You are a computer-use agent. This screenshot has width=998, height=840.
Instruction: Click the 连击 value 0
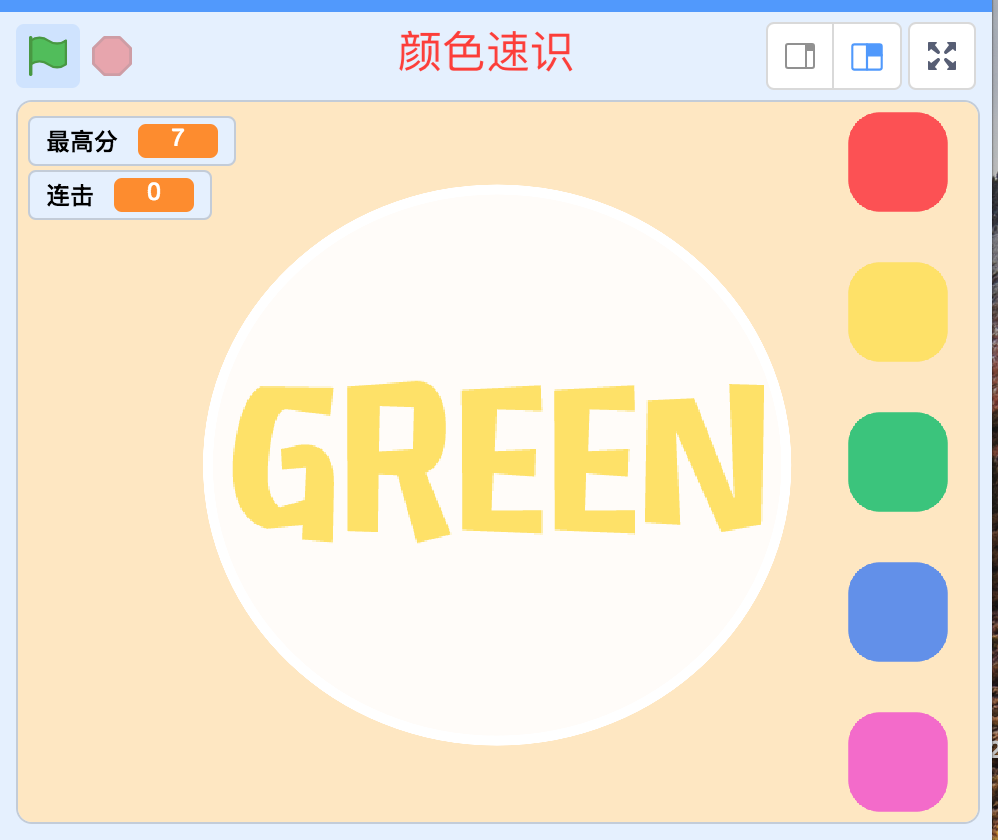coord(154,195)
